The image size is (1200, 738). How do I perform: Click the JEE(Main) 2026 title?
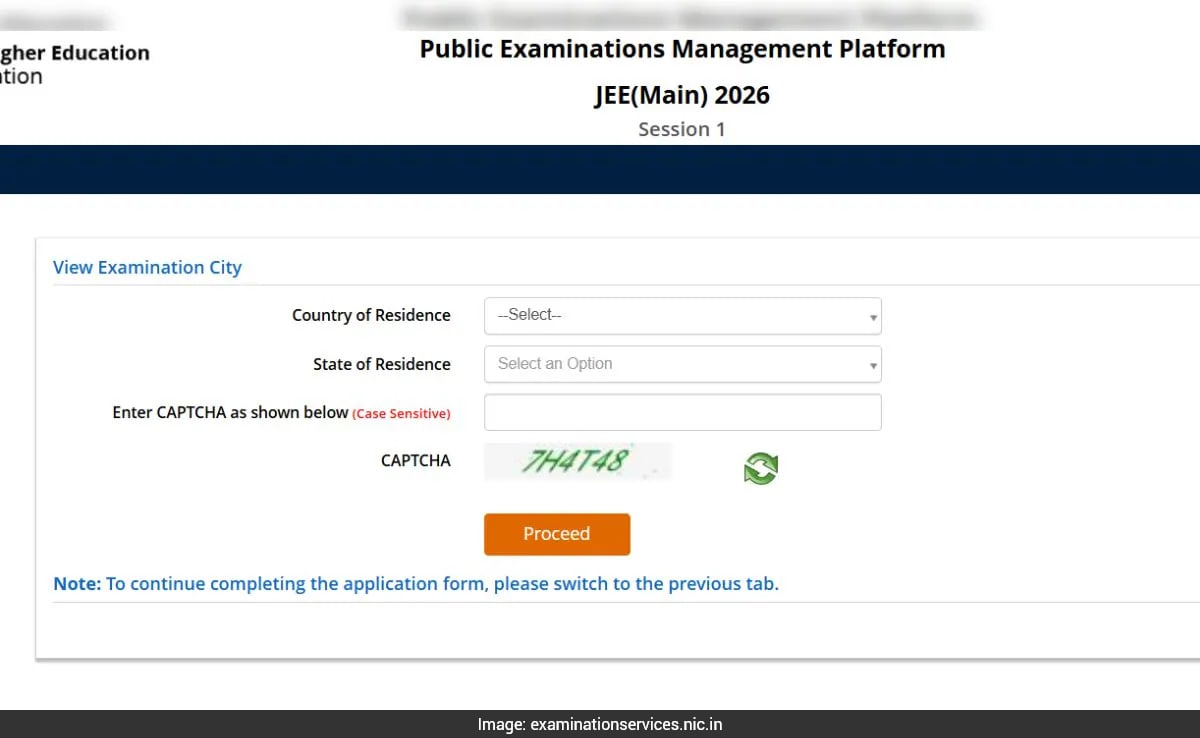coord(682,95)
